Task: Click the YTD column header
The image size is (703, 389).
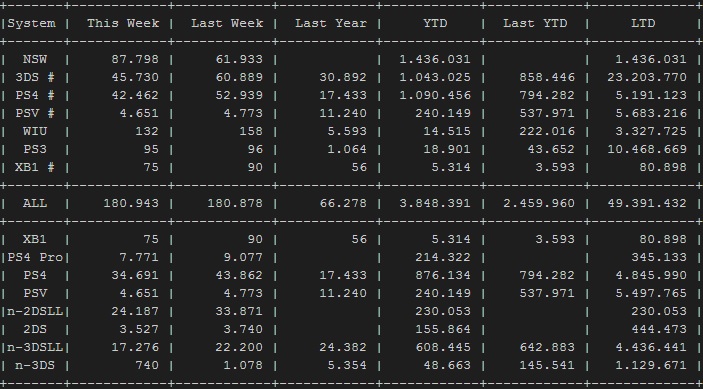Action: (435, 23)
